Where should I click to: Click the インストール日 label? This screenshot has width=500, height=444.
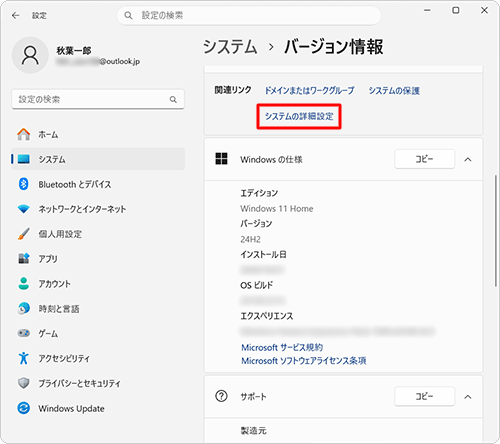pyautogui.click(x=263, y=255)
